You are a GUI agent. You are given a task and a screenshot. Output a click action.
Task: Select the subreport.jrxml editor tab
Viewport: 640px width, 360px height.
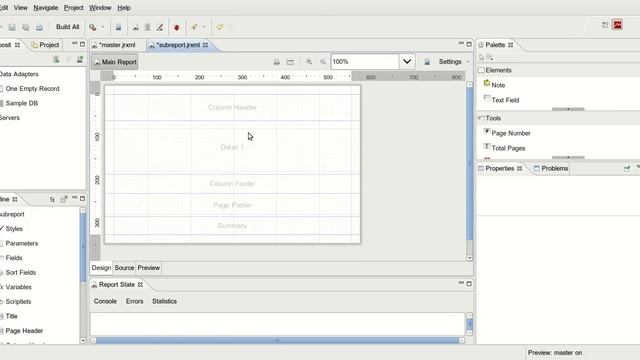point(178,45)
